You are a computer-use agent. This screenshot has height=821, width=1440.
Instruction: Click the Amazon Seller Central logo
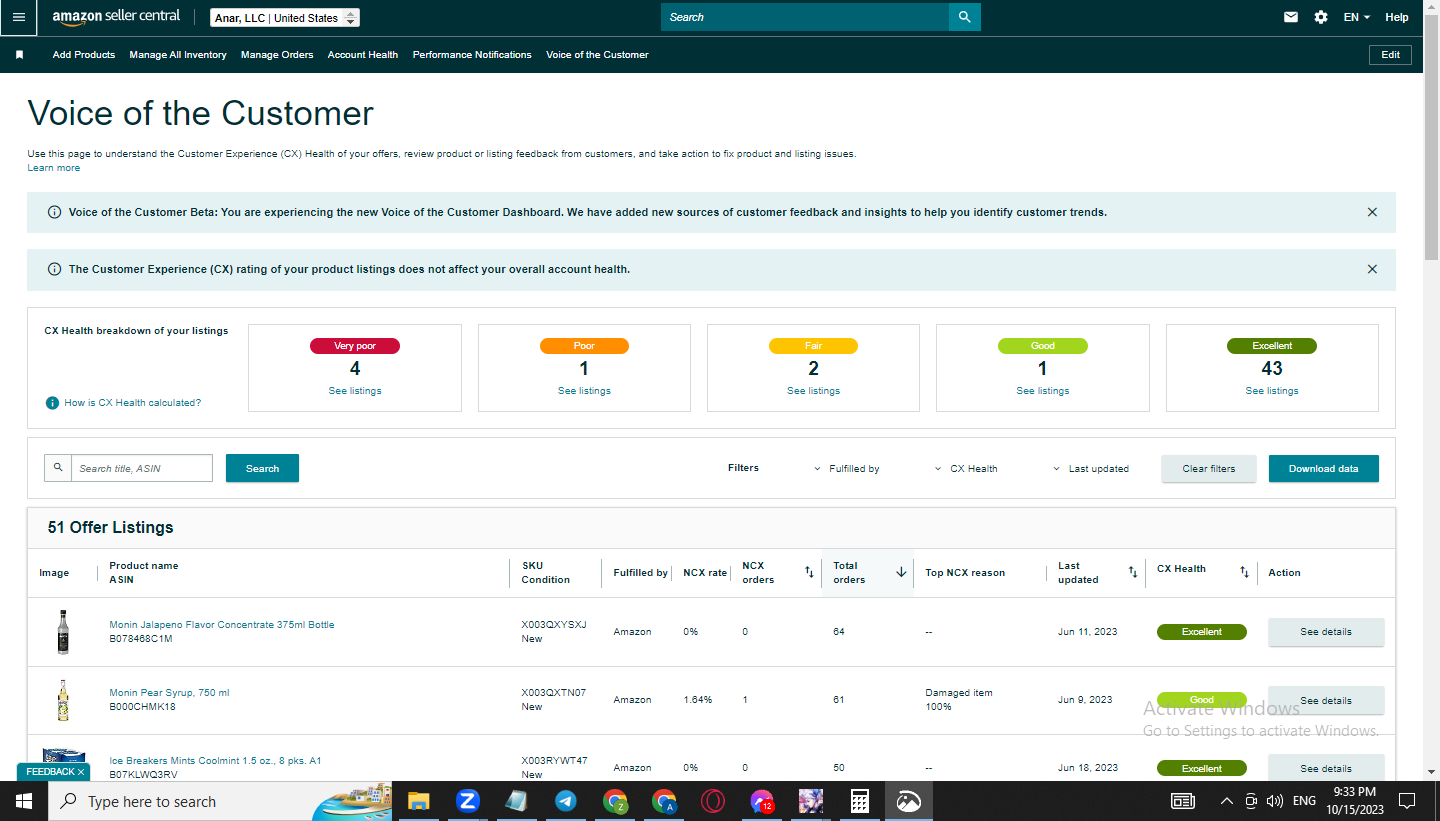coord(116,16)
